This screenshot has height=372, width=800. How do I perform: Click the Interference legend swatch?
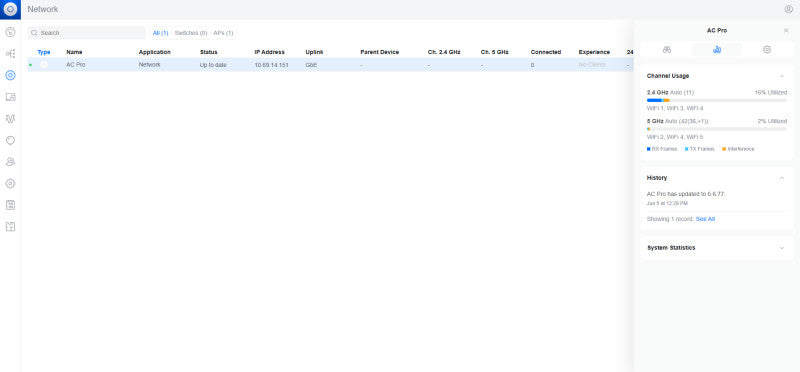(724, 149)
